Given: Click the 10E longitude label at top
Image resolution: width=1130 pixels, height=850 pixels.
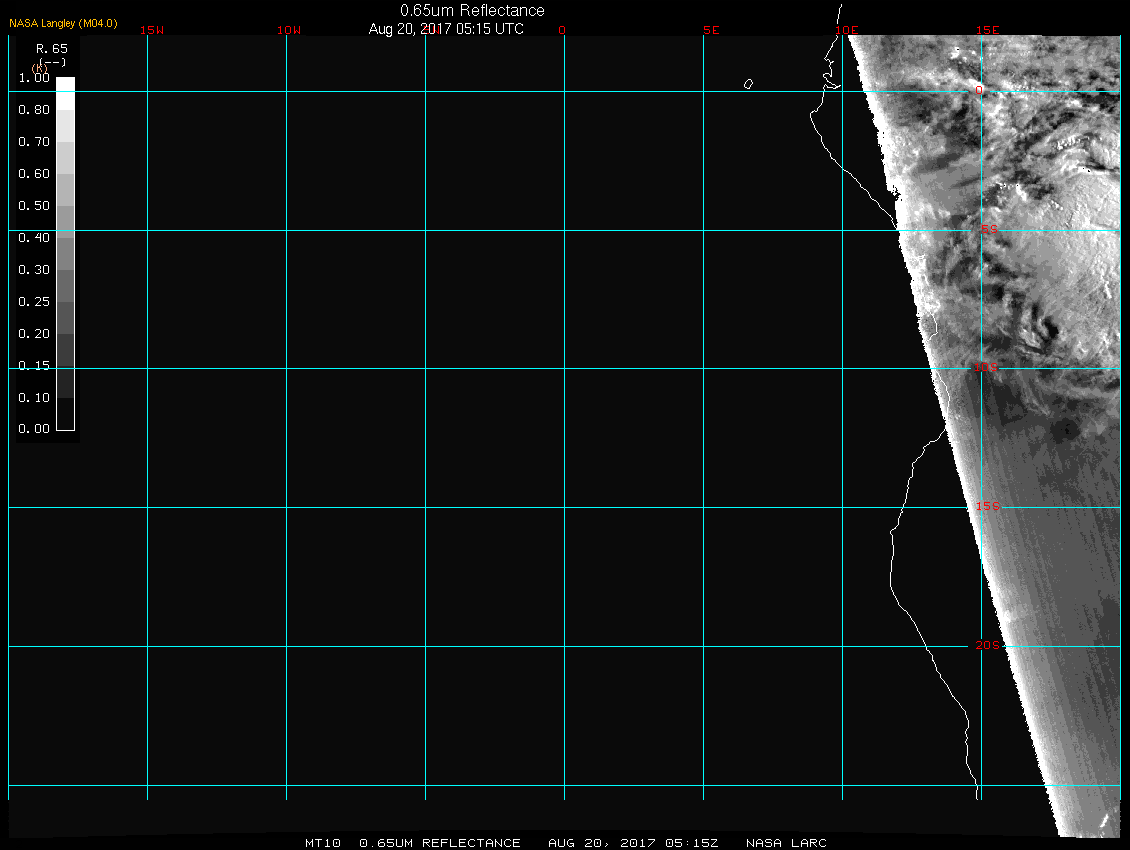Looking at the screenshot, I should click(x=848, y=30).
